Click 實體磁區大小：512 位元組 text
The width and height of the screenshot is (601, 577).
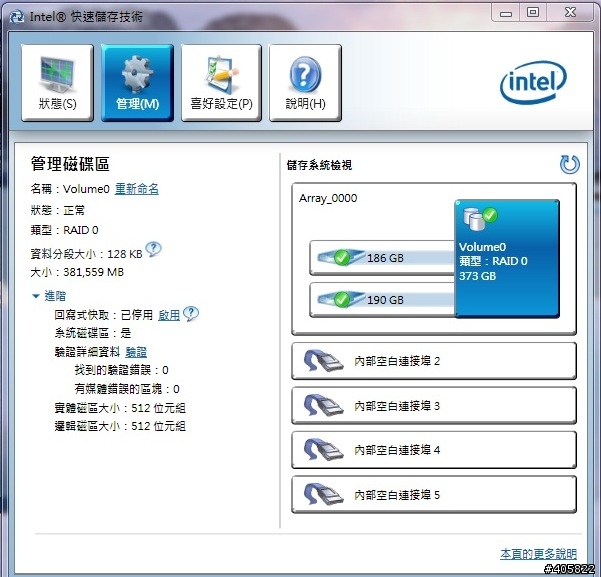pyautogui.click(x=120, y=408)
